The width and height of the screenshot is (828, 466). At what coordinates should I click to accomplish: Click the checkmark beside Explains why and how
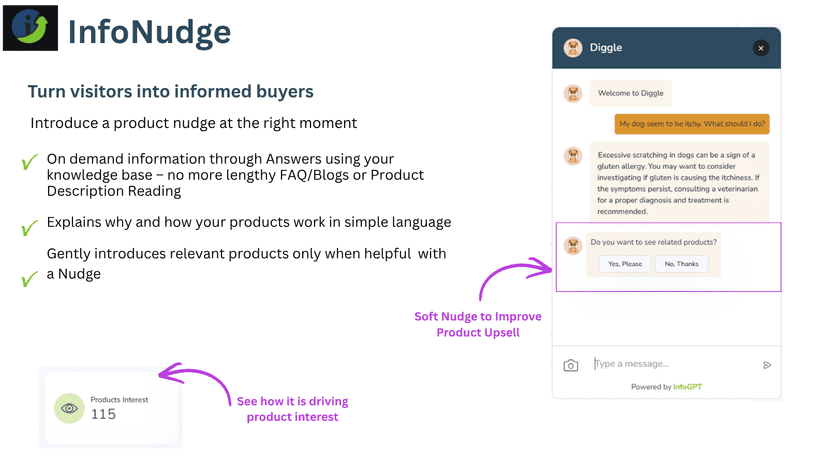(x=30, y=227)
